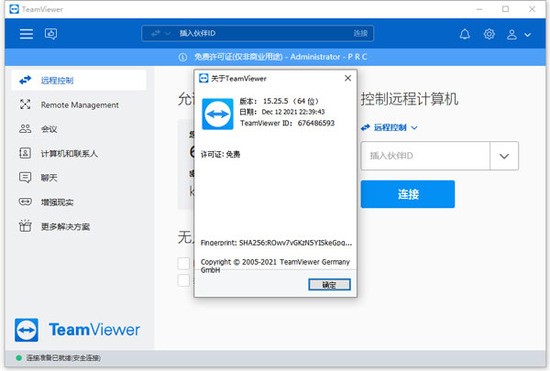The image size is (550, 371).
Task: Toggle the lower checkbox behind the About dialog
Action: coord(184,281)
